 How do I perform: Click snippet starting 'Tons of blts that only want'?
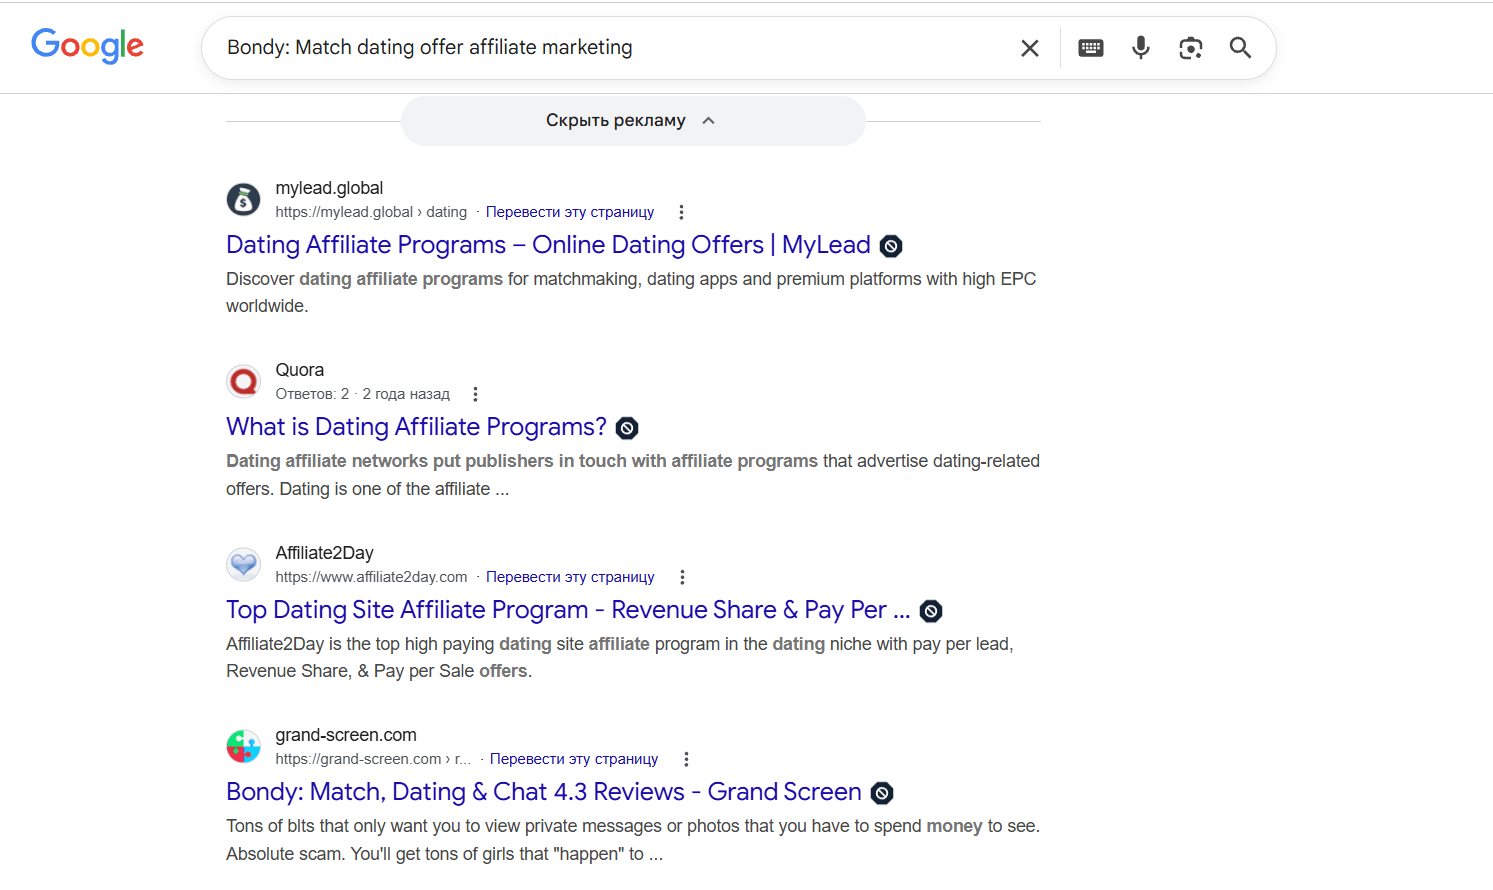[x=633, y=840]
